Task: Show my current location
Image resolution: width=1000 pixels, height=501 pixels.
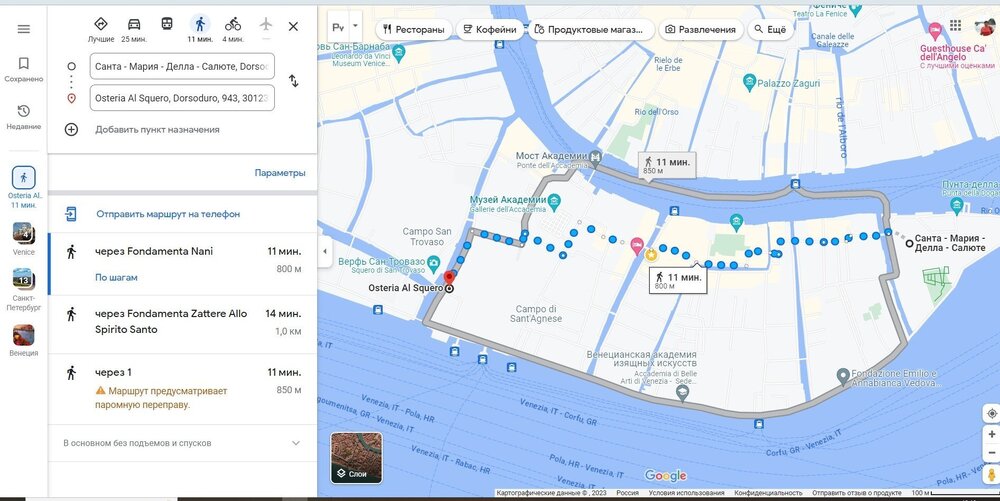Action: click(992, 413)
